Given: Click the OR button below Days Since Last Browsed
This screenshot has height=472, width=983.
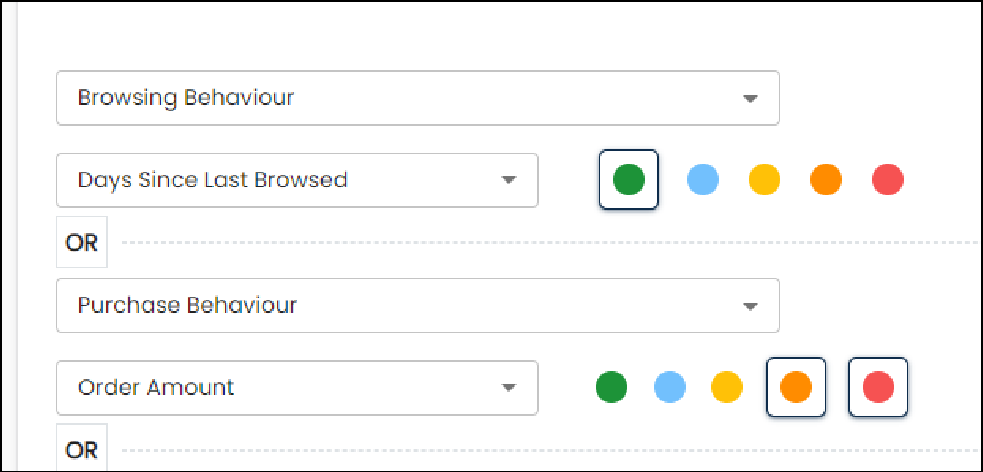Looking at the screenshot, I should pos(81,242).
